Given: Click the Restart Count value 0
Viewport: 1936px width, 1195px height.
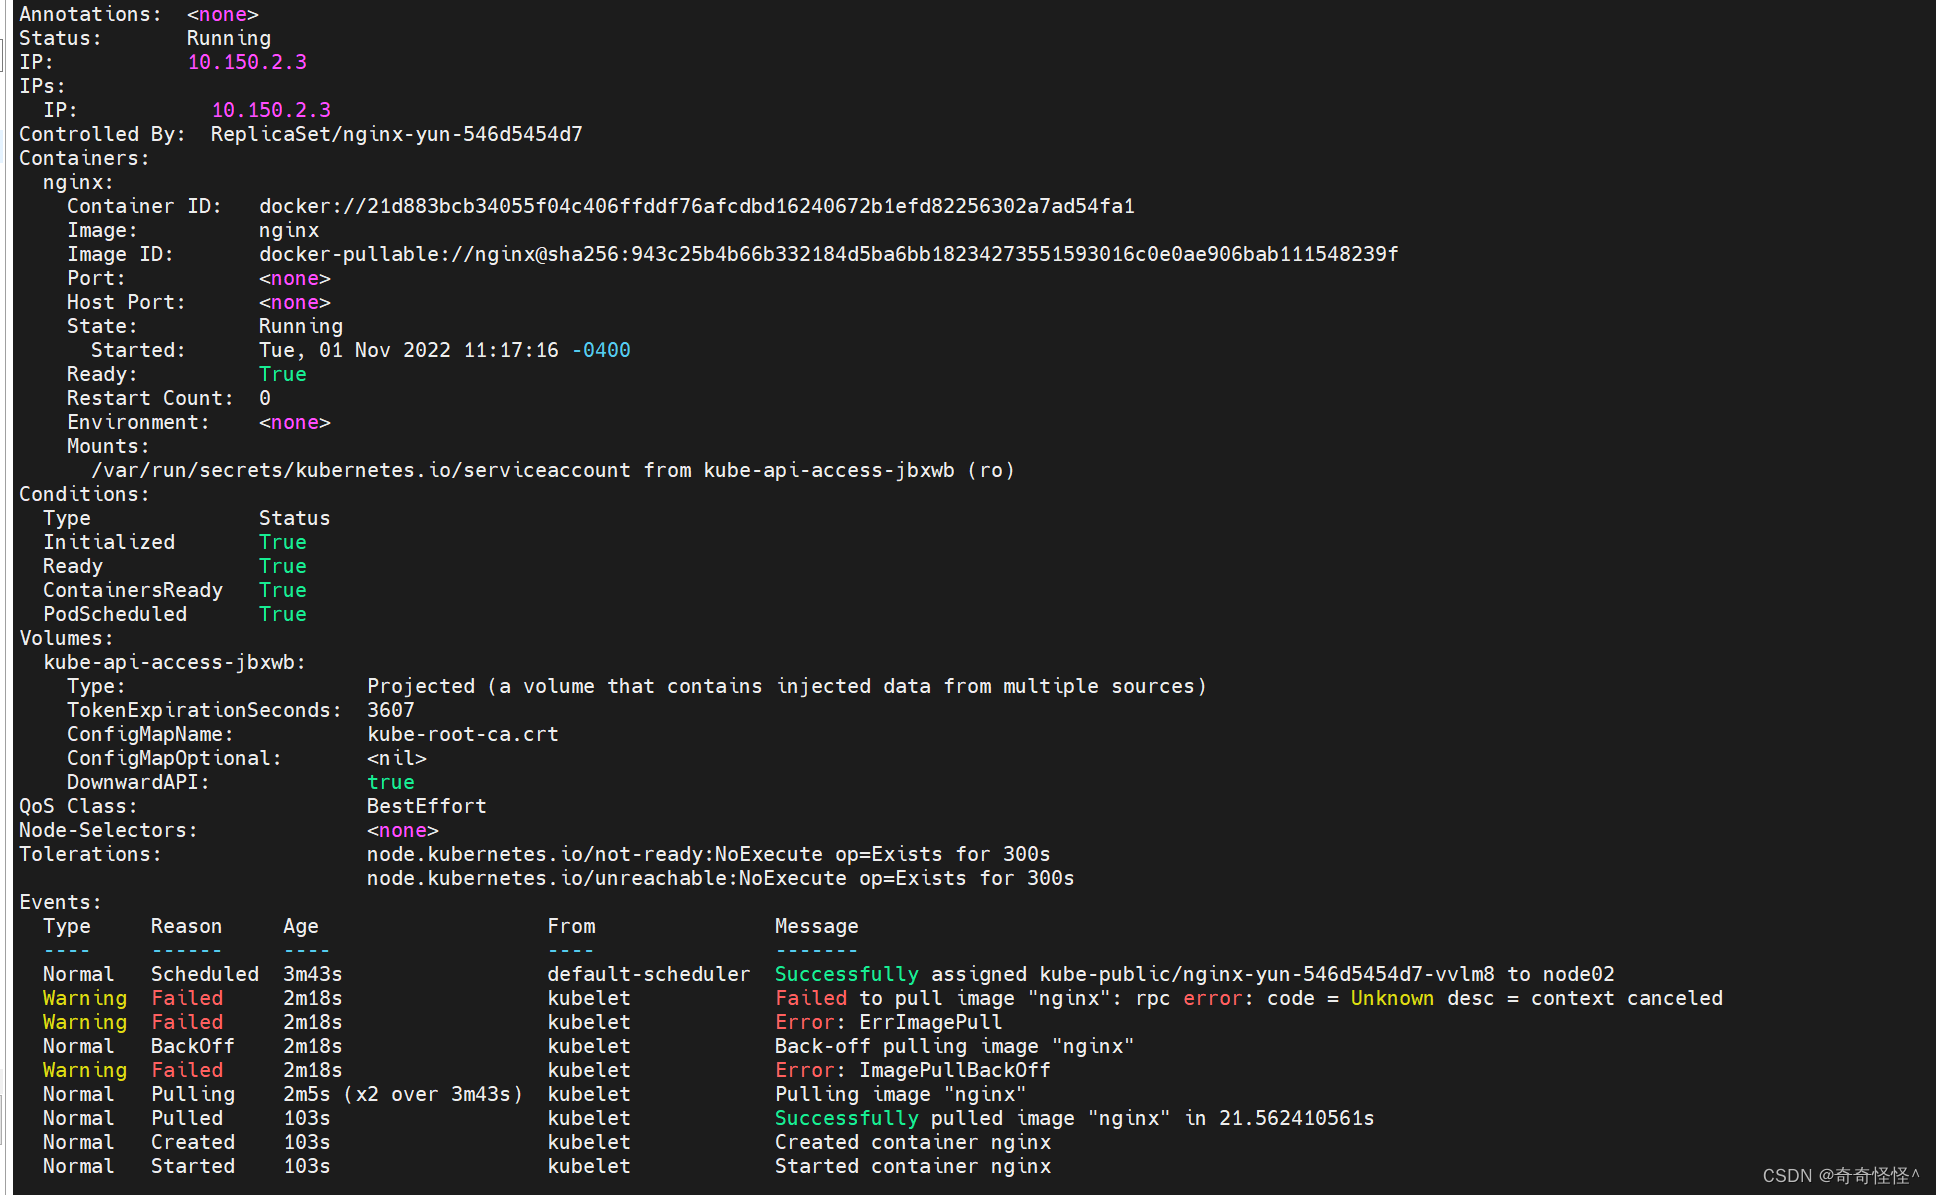Looking at the screenshot, I should [x=265, y=398].
